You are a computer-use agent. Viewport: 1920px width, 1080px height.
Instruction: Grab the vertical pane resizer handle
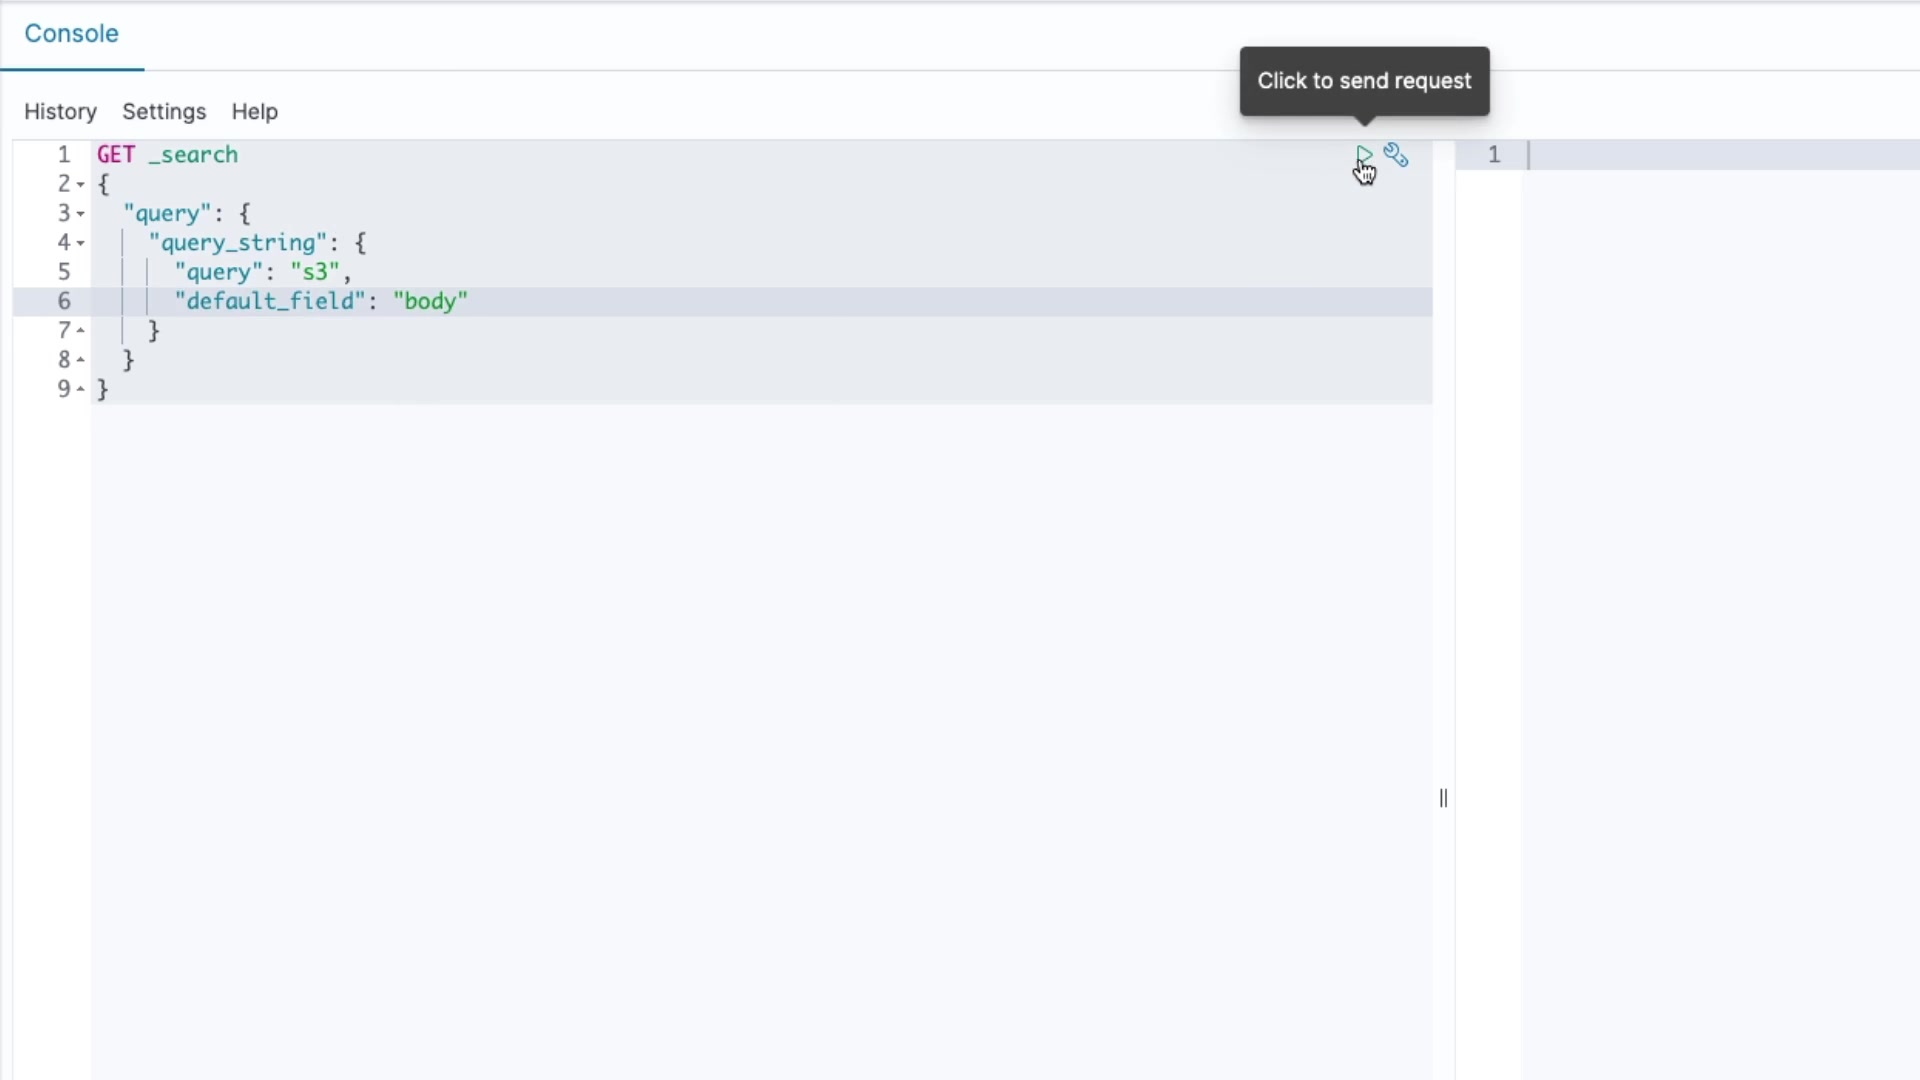(x=1443, y=798)
